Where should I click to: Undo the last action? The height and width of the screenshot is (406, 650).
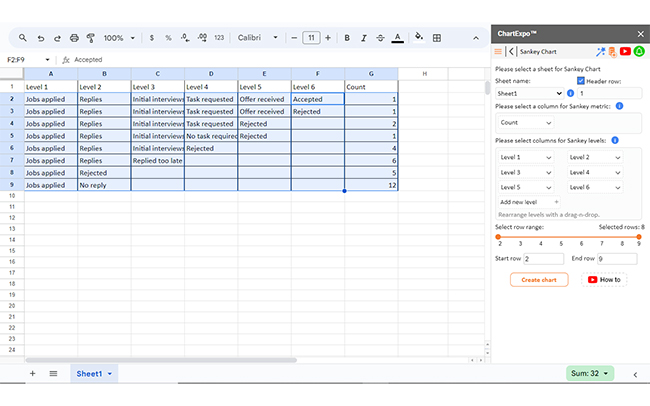point(41,38)
